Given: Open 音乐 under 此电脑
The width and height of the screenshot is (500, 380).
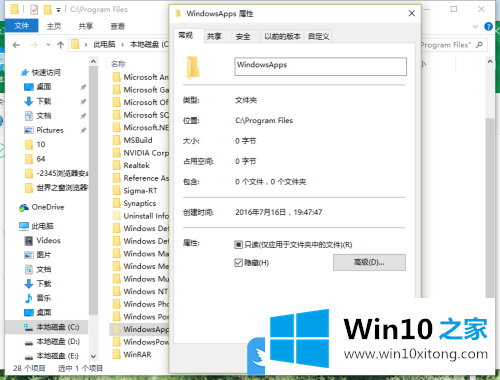Looking at the screenshot, I should coord(44,298).
